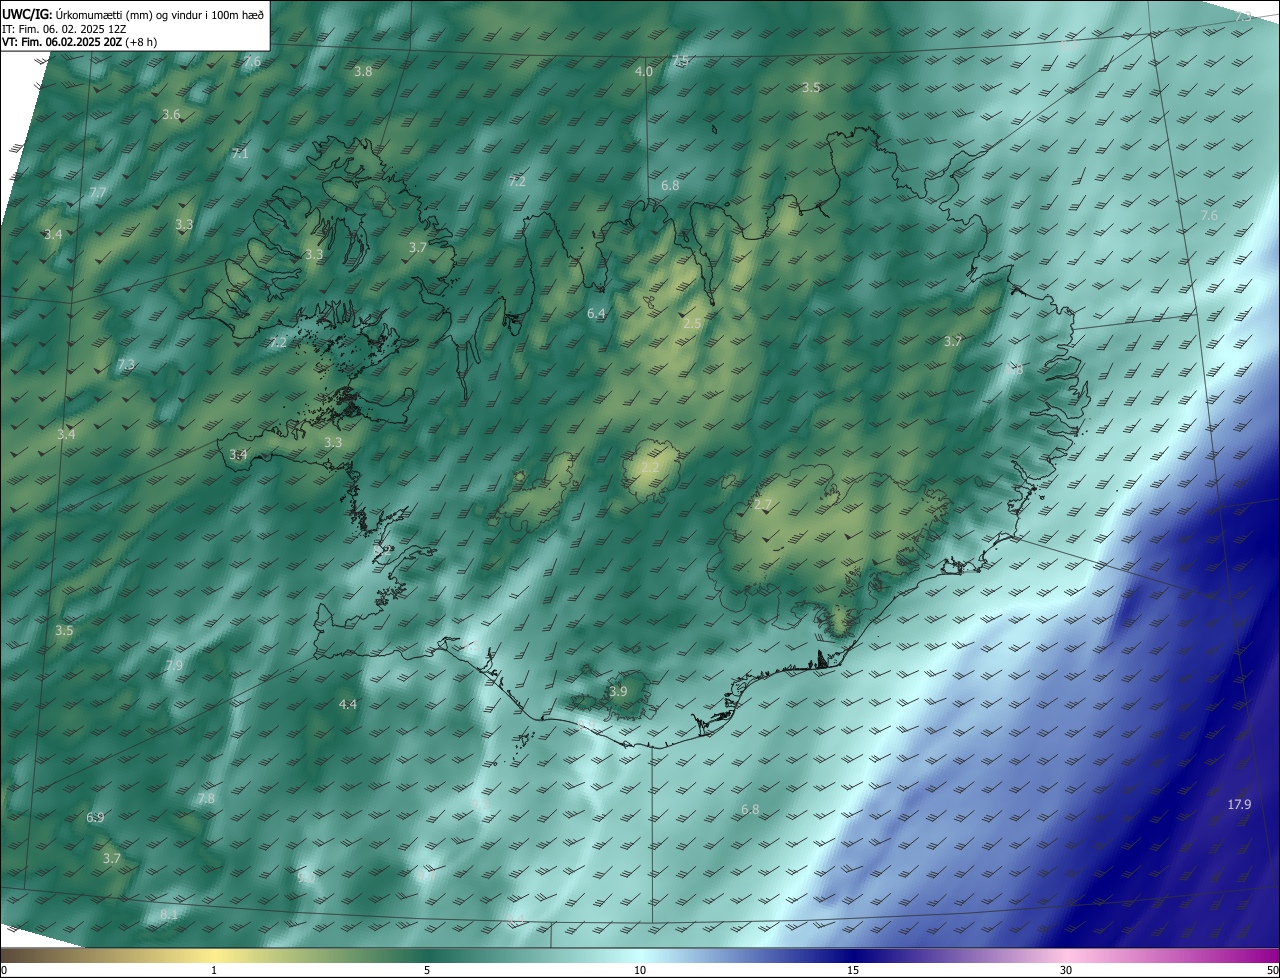The height and width of the screenshot is (978, 1280).
Task: Click the 17.9 value over the dark blue area
Action: [1239, 804]
